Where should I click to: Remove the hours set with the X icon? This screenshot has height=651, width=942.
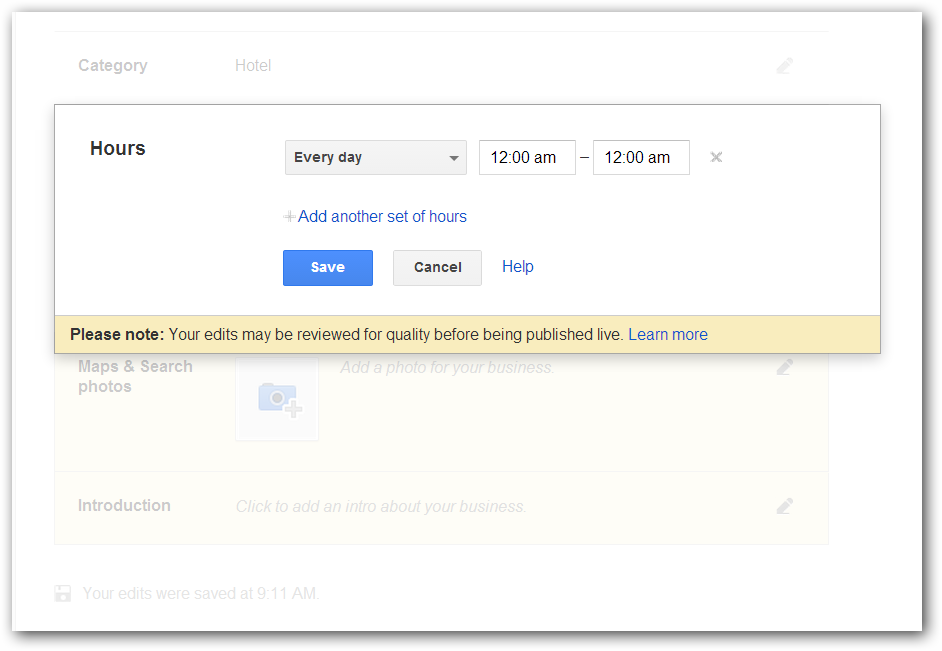pos(716,157)
